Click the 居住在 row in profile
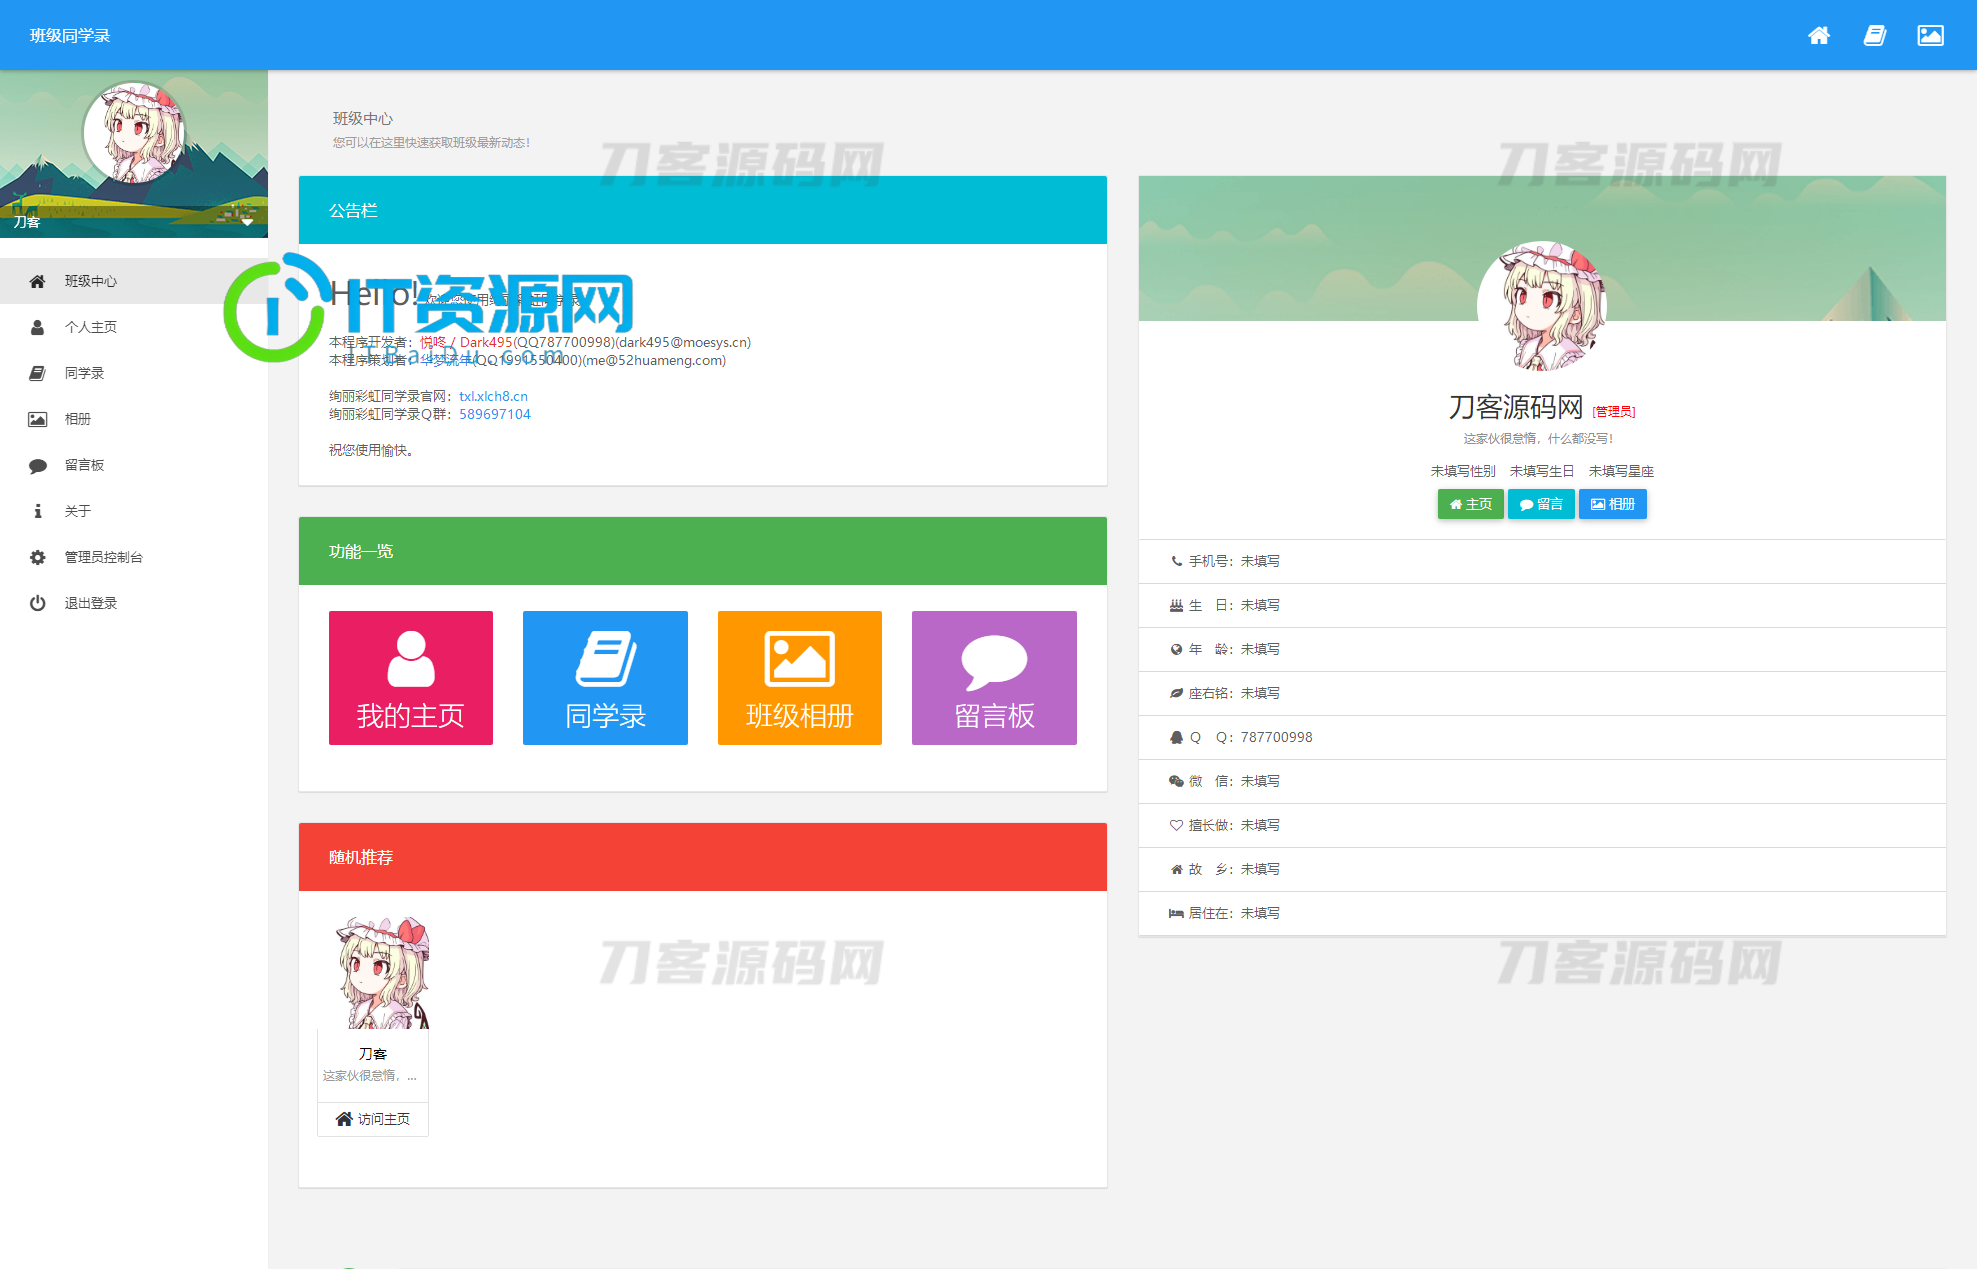This screenshot has height=1269, width=1977. pos(1542,913)
